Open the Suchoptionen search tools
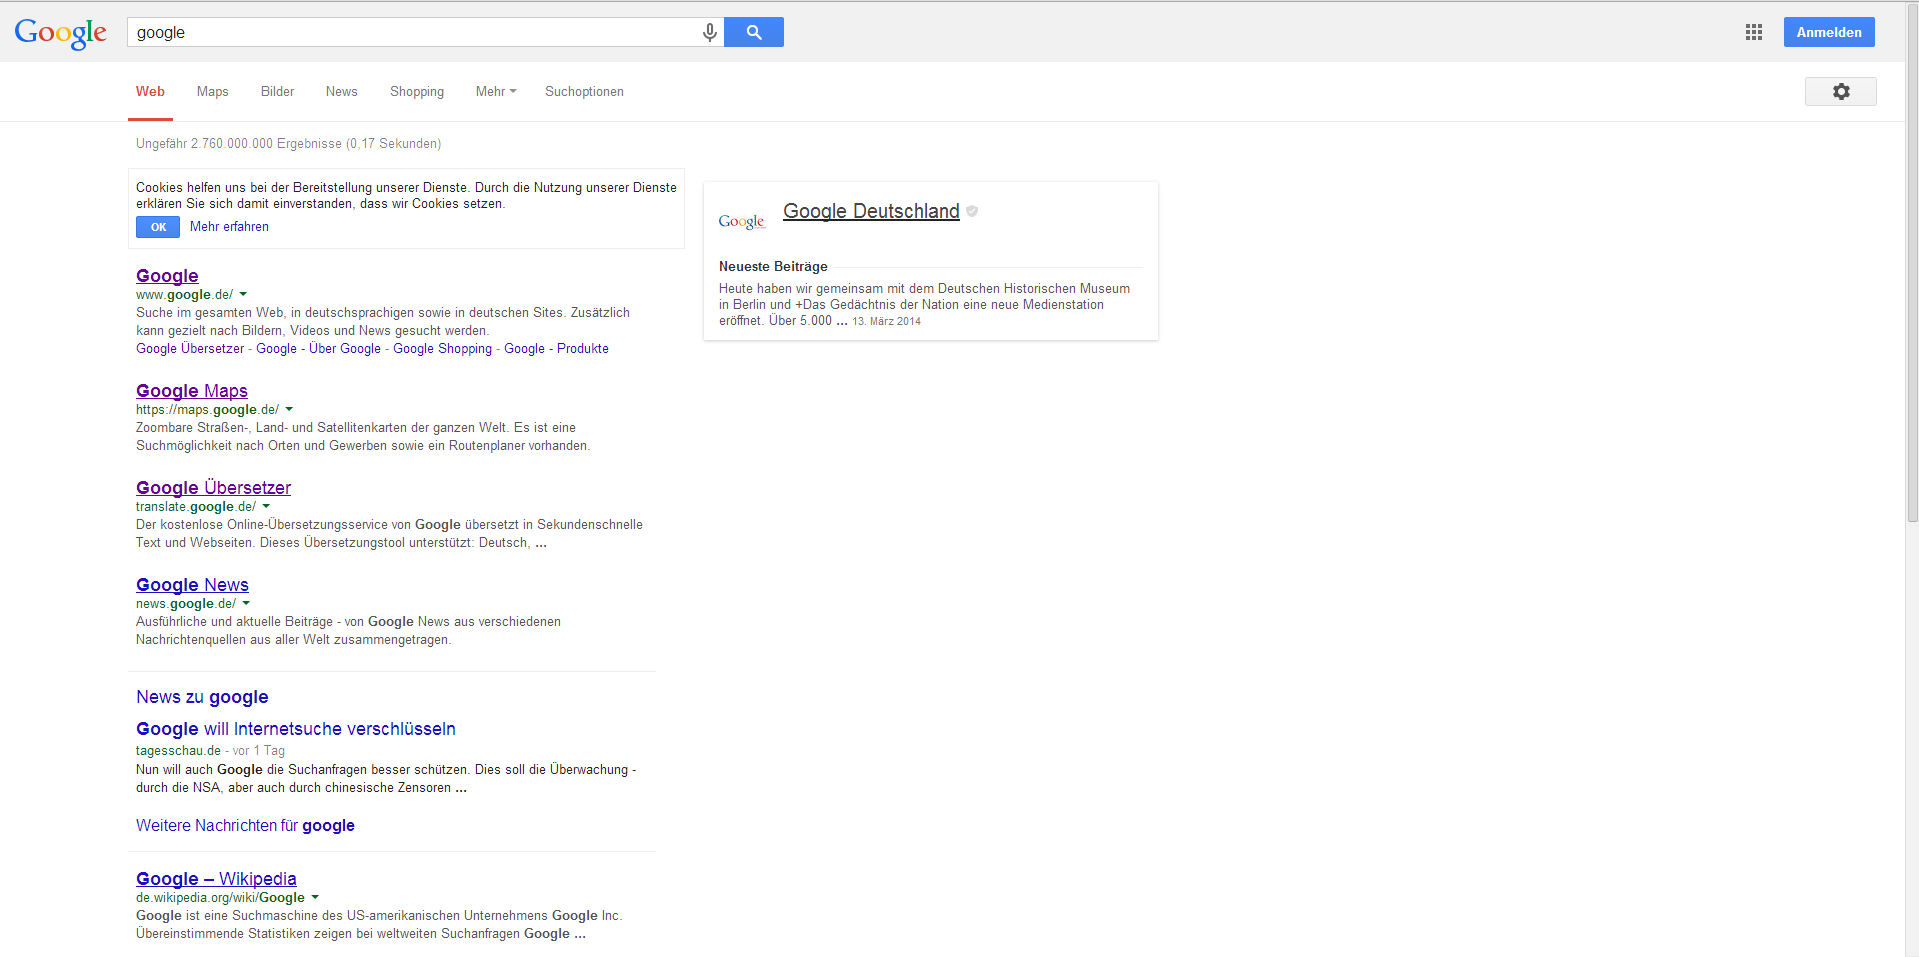 [x=584, y=91]
